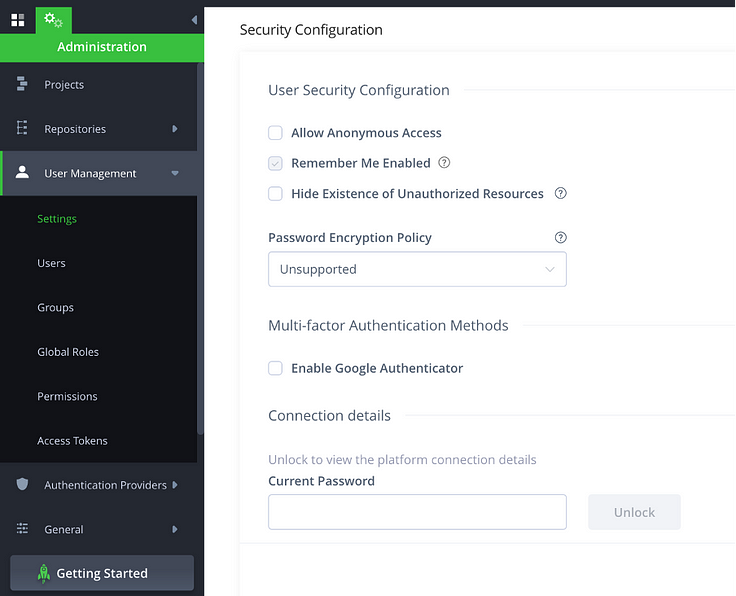736x596 pixels.
Task: Open help for Remember Me Enabled
Action: click(x=444, y=162)
